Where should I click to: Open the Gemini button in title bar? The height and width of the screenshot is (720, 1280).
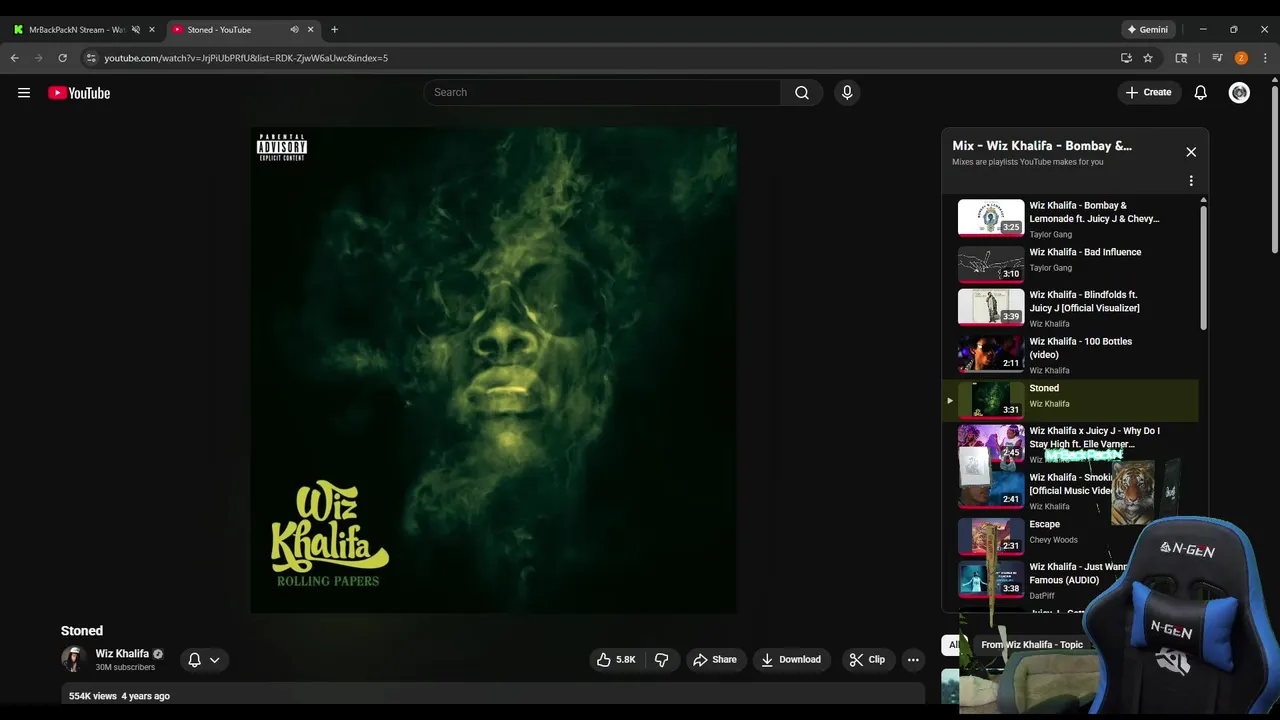tap(1148, 30)
